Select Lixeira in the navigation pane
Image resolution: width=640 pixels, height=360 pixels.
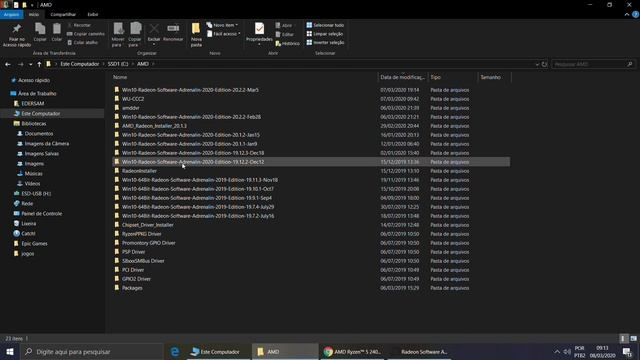[x=29, y=224]
